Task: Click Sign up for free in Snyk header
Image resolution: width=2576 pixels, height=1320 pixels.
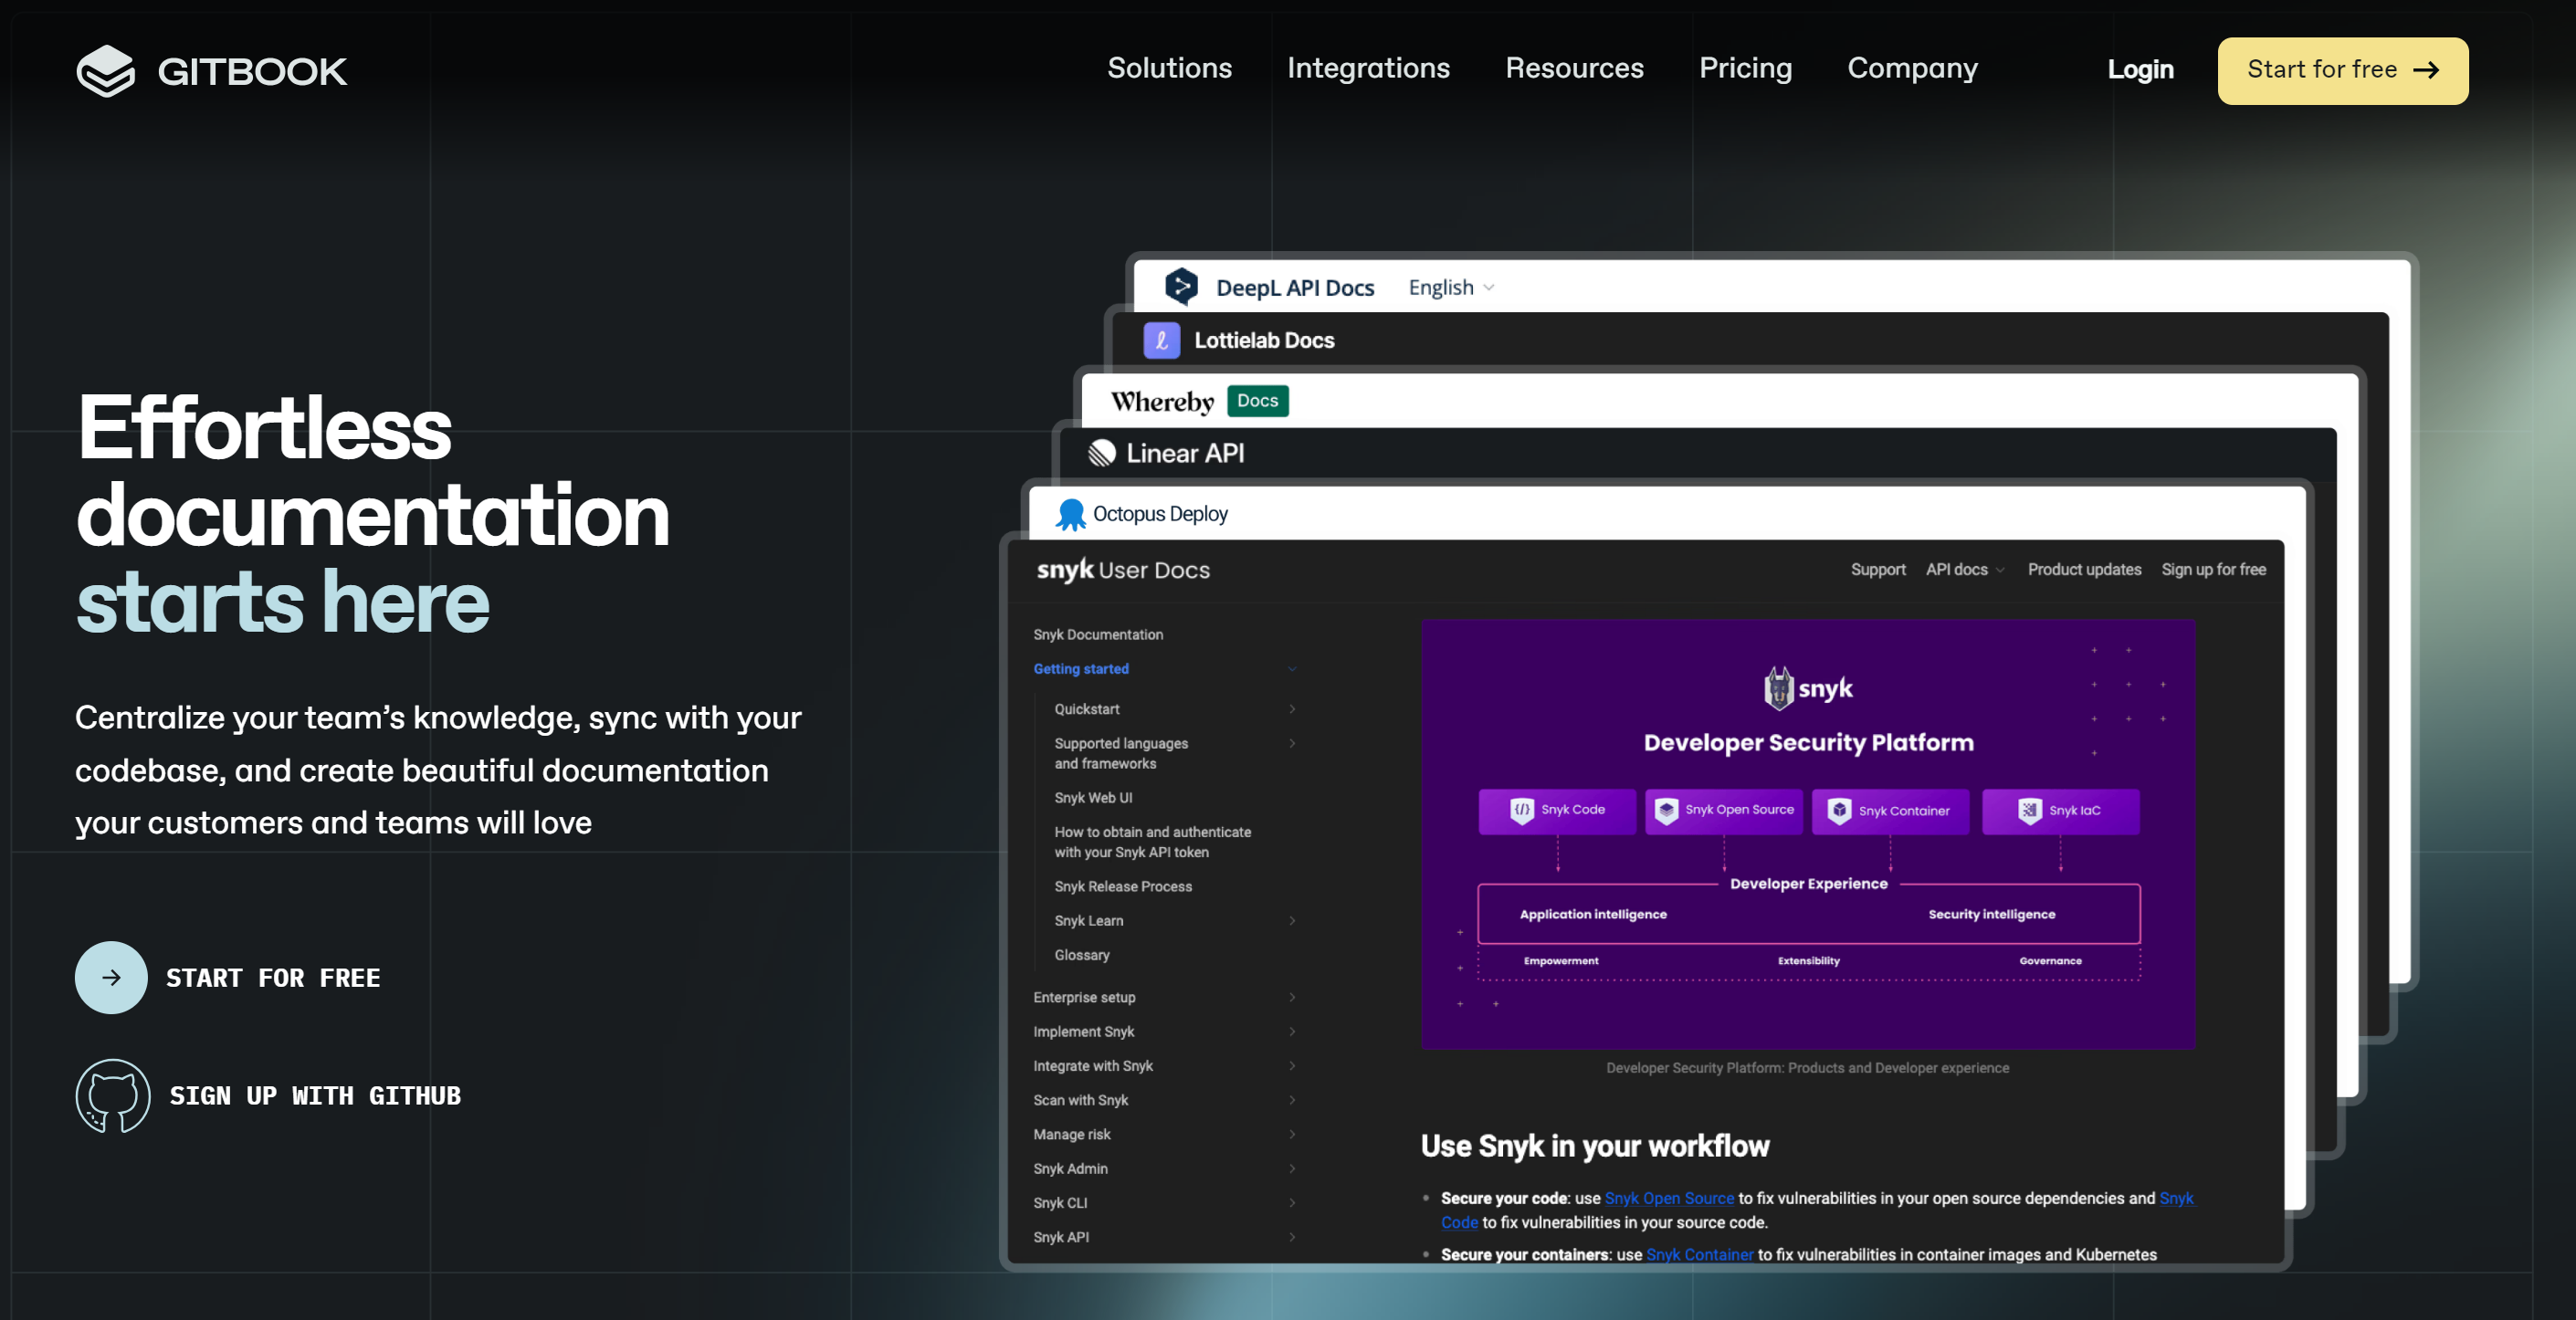Action: [x=2213, y=570]
